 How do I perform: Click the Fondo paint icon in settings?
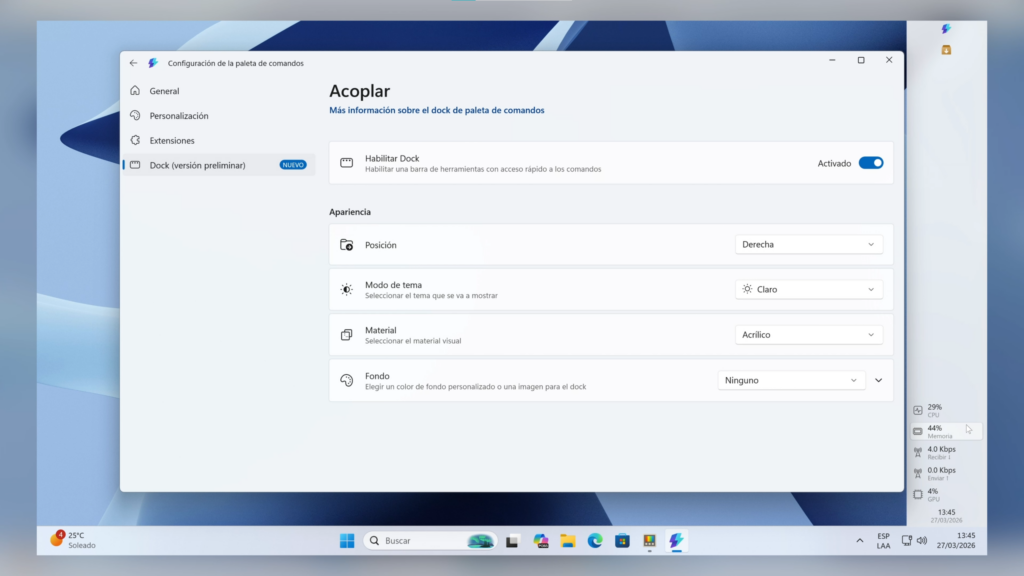point(347,380)
